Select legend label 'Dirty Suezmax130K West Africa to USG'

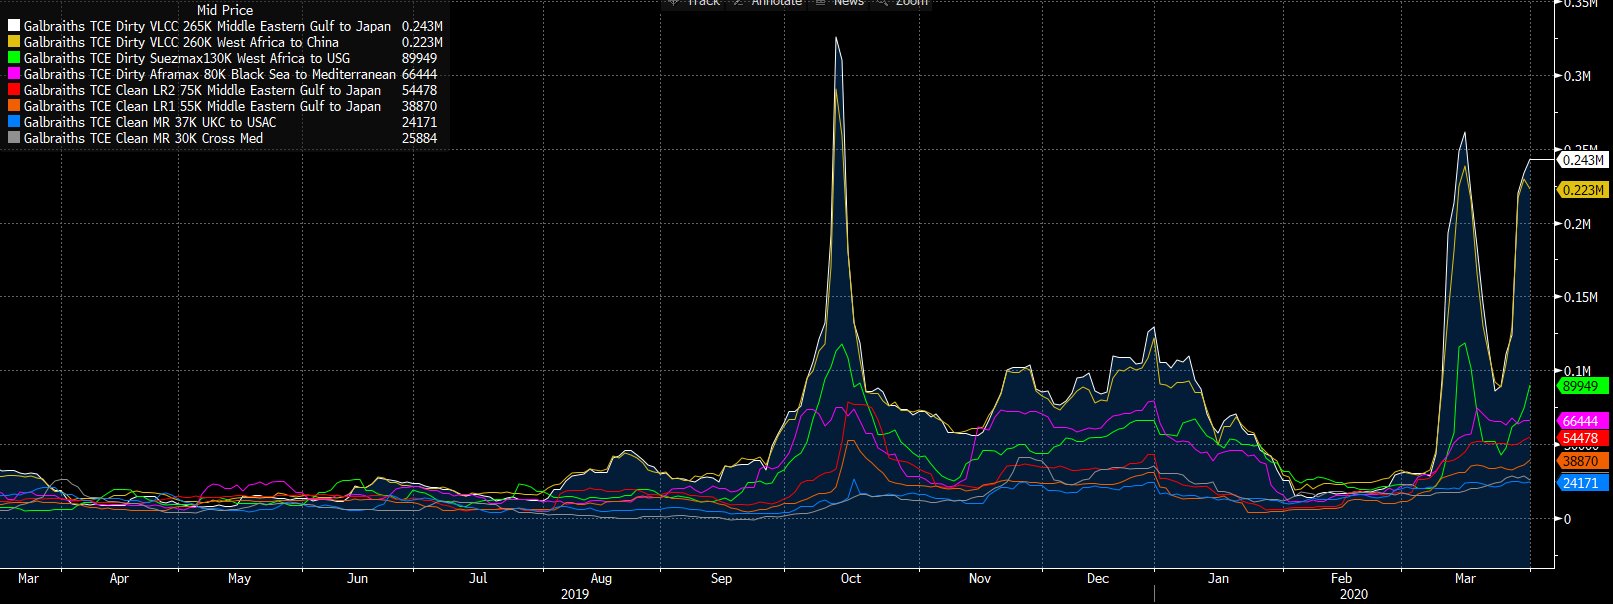click(233, 59)
